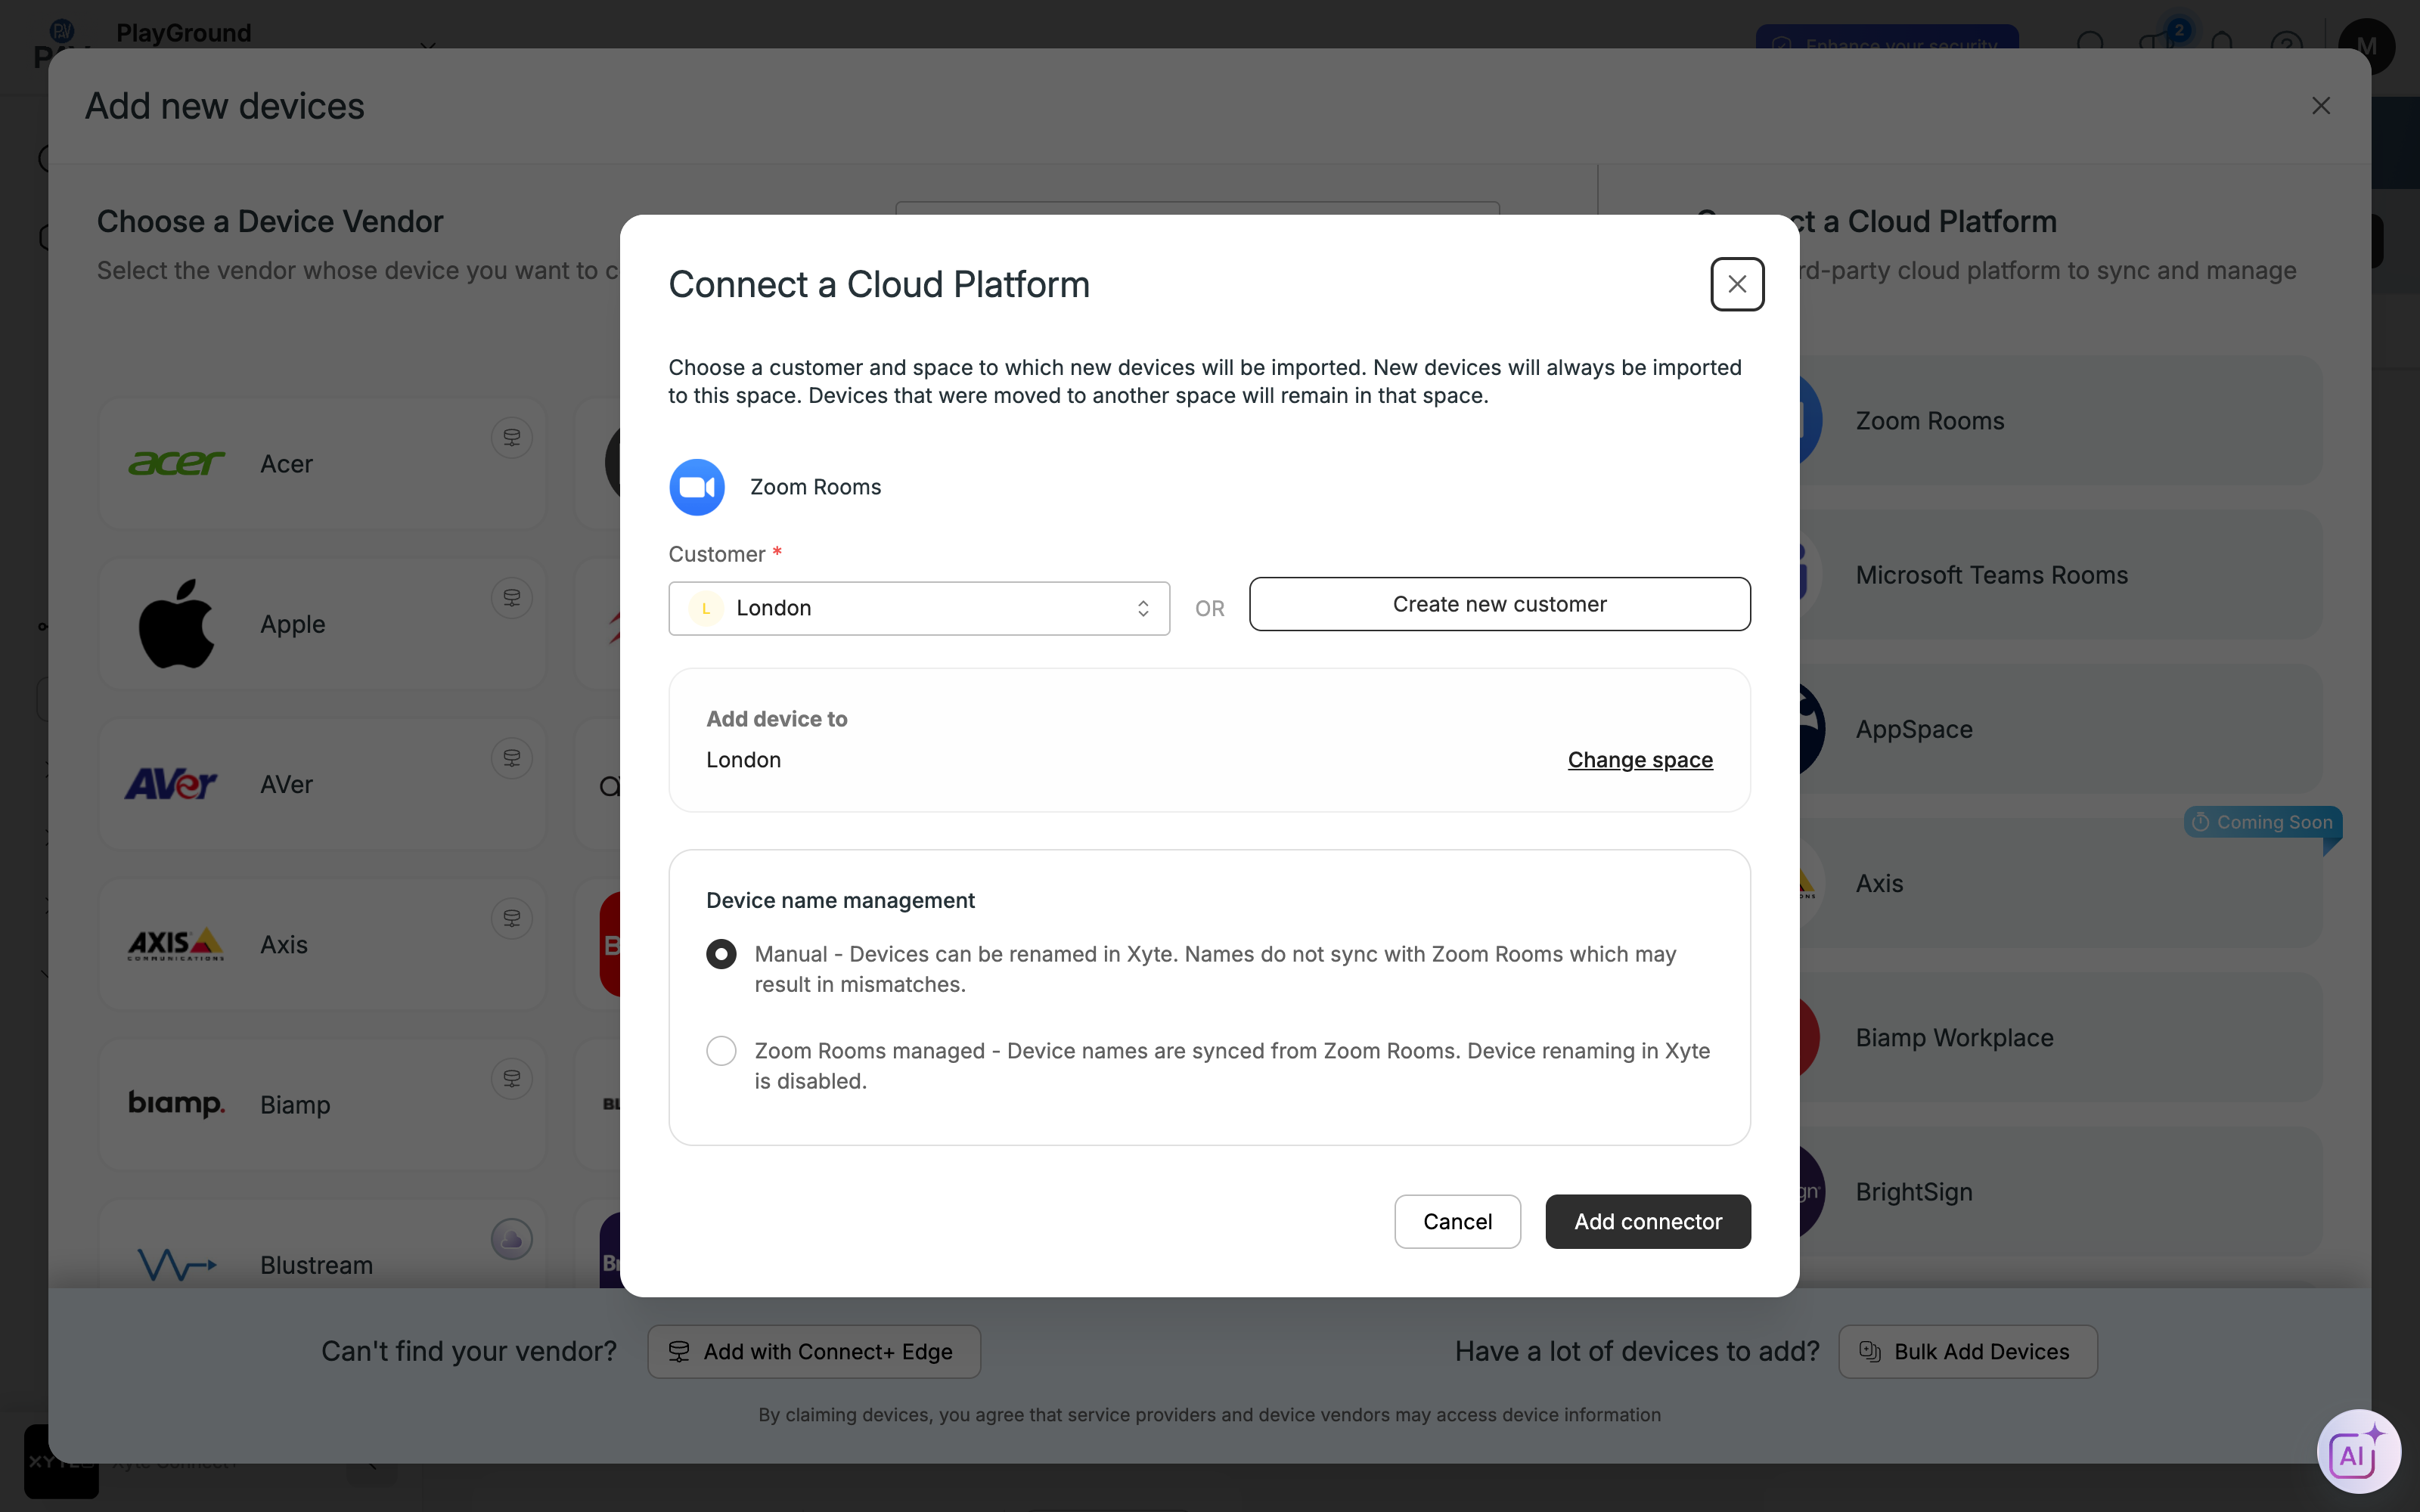Click the Zoom Rooms camera logo in dialog
The image size is (2420, 1512).
[697, 487]
